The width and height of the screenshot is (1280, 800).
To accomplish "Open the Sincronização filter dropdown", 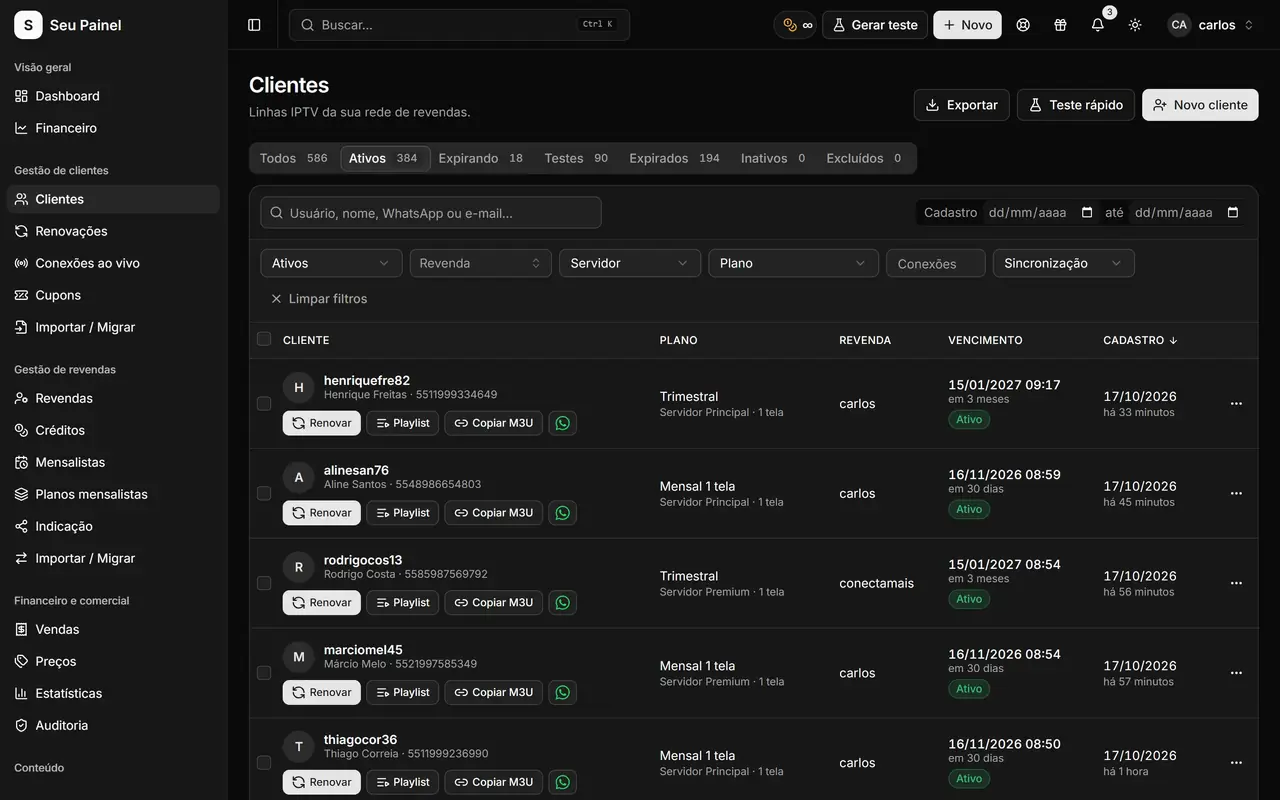I will tap(1063, 263).
